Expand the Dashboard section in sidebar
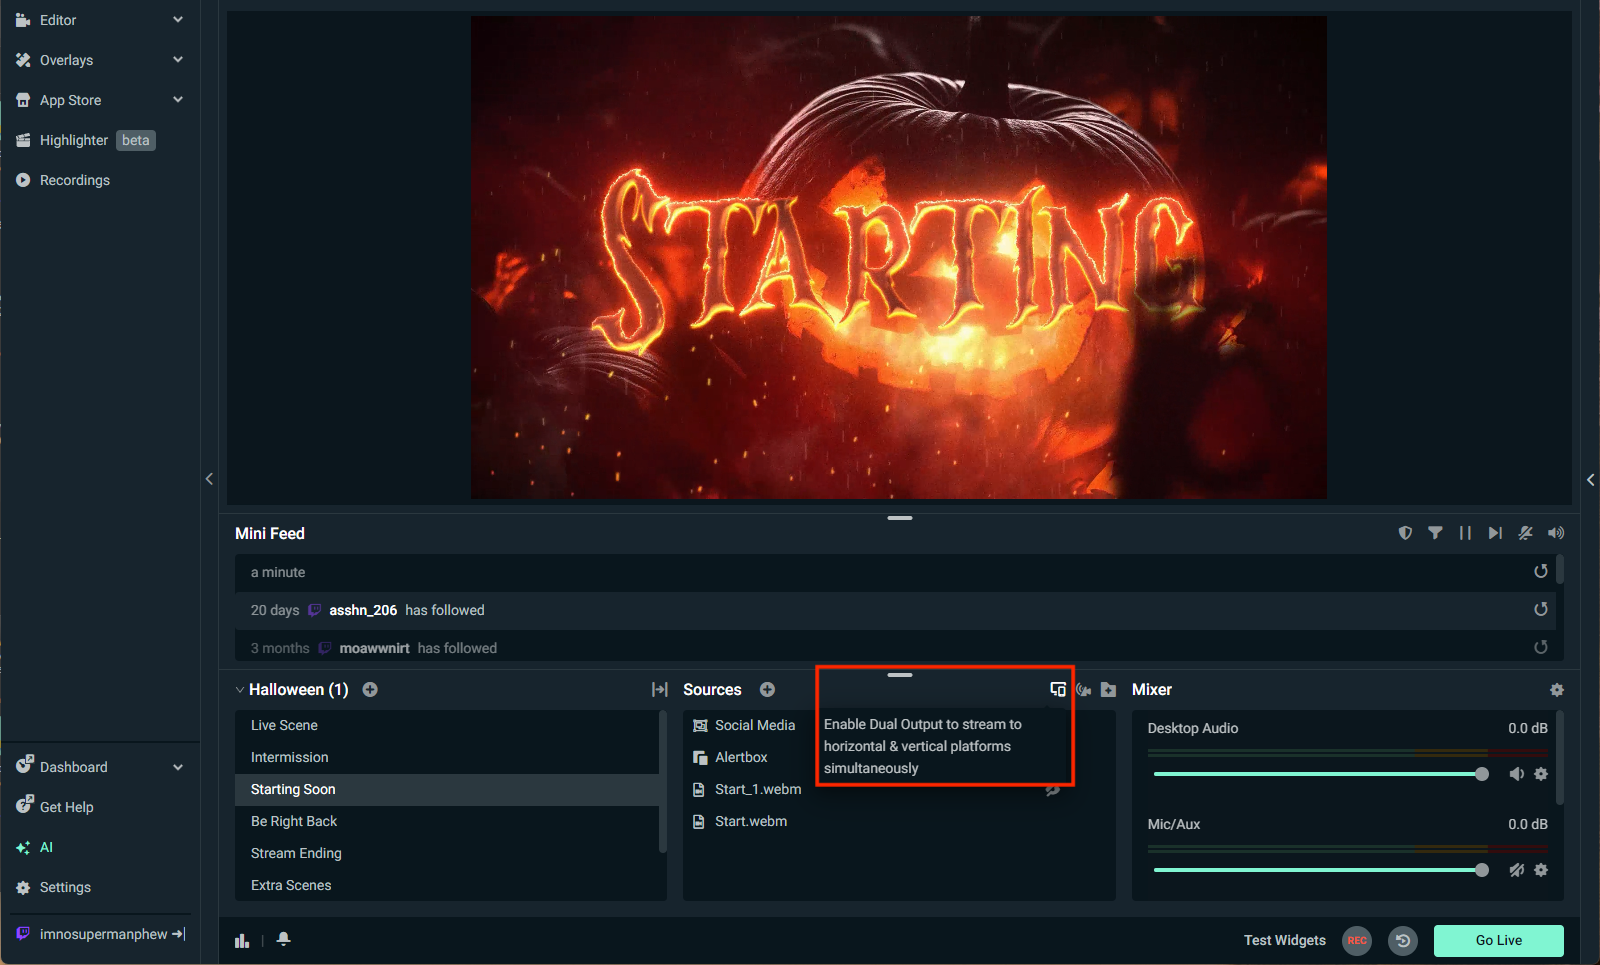The width and height of the screenshot is (1600, 965). click(178, 767)
